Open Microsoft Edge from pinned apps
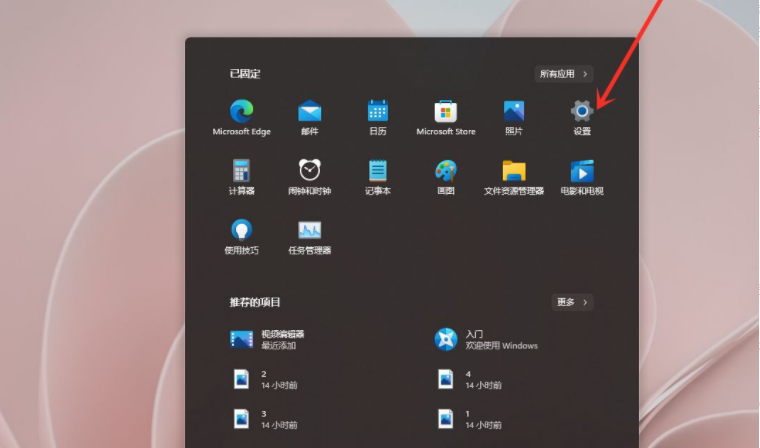The image size is (760, 448). tap(241, 111)
